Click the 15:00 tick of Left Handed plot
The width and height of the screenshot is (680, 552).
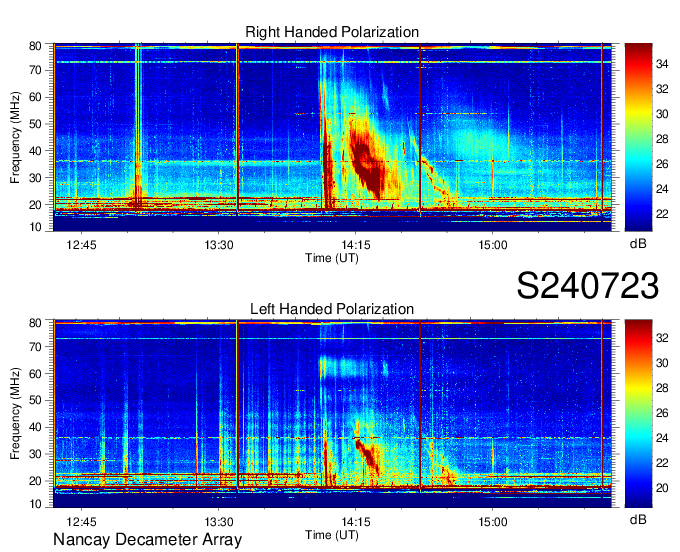493,522
